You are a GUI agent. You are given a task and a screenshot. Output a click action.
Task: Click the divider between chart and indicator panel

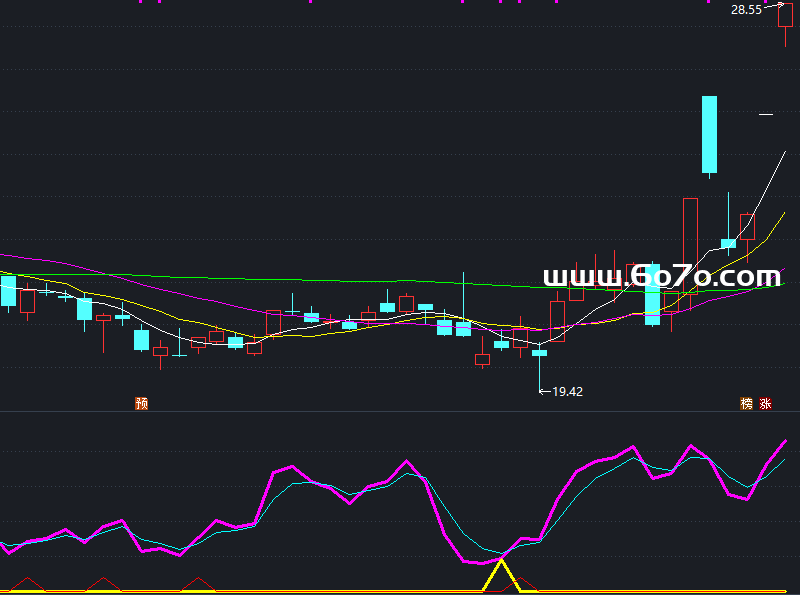(400, 411)
